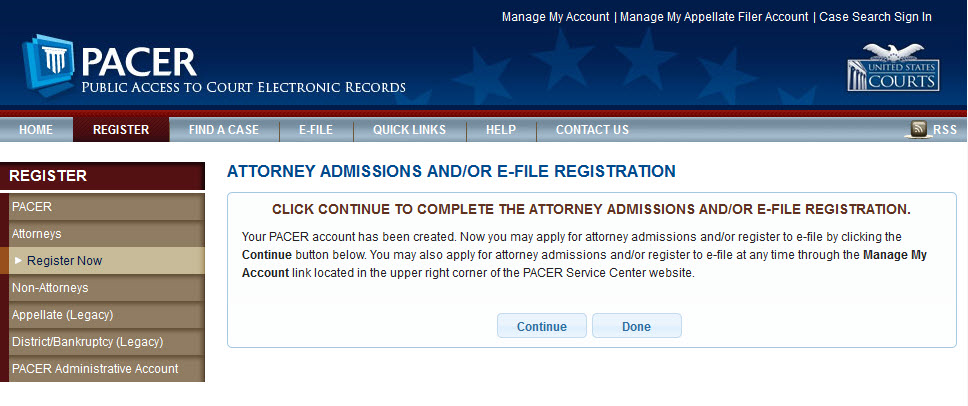Click the Case Search Sign In link
968x406 pixels.
(x=875, y=17)
